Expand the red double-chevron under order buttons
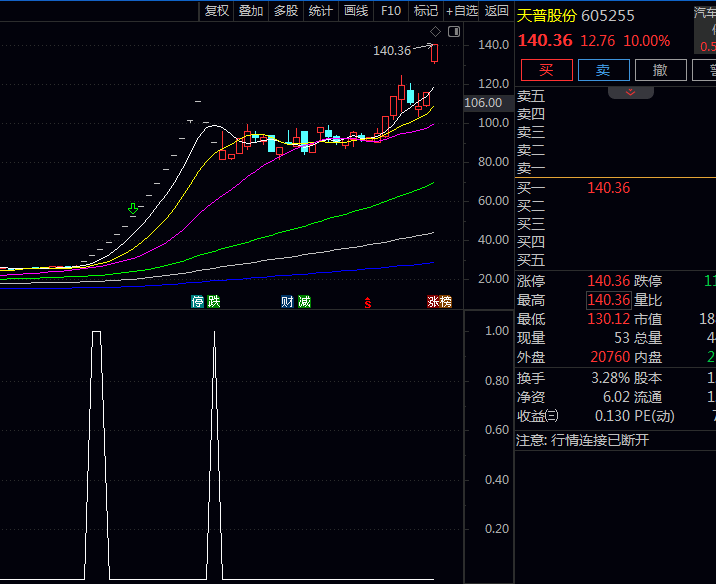Viewport: 716px width, 584px height. (x=631, y=92)
